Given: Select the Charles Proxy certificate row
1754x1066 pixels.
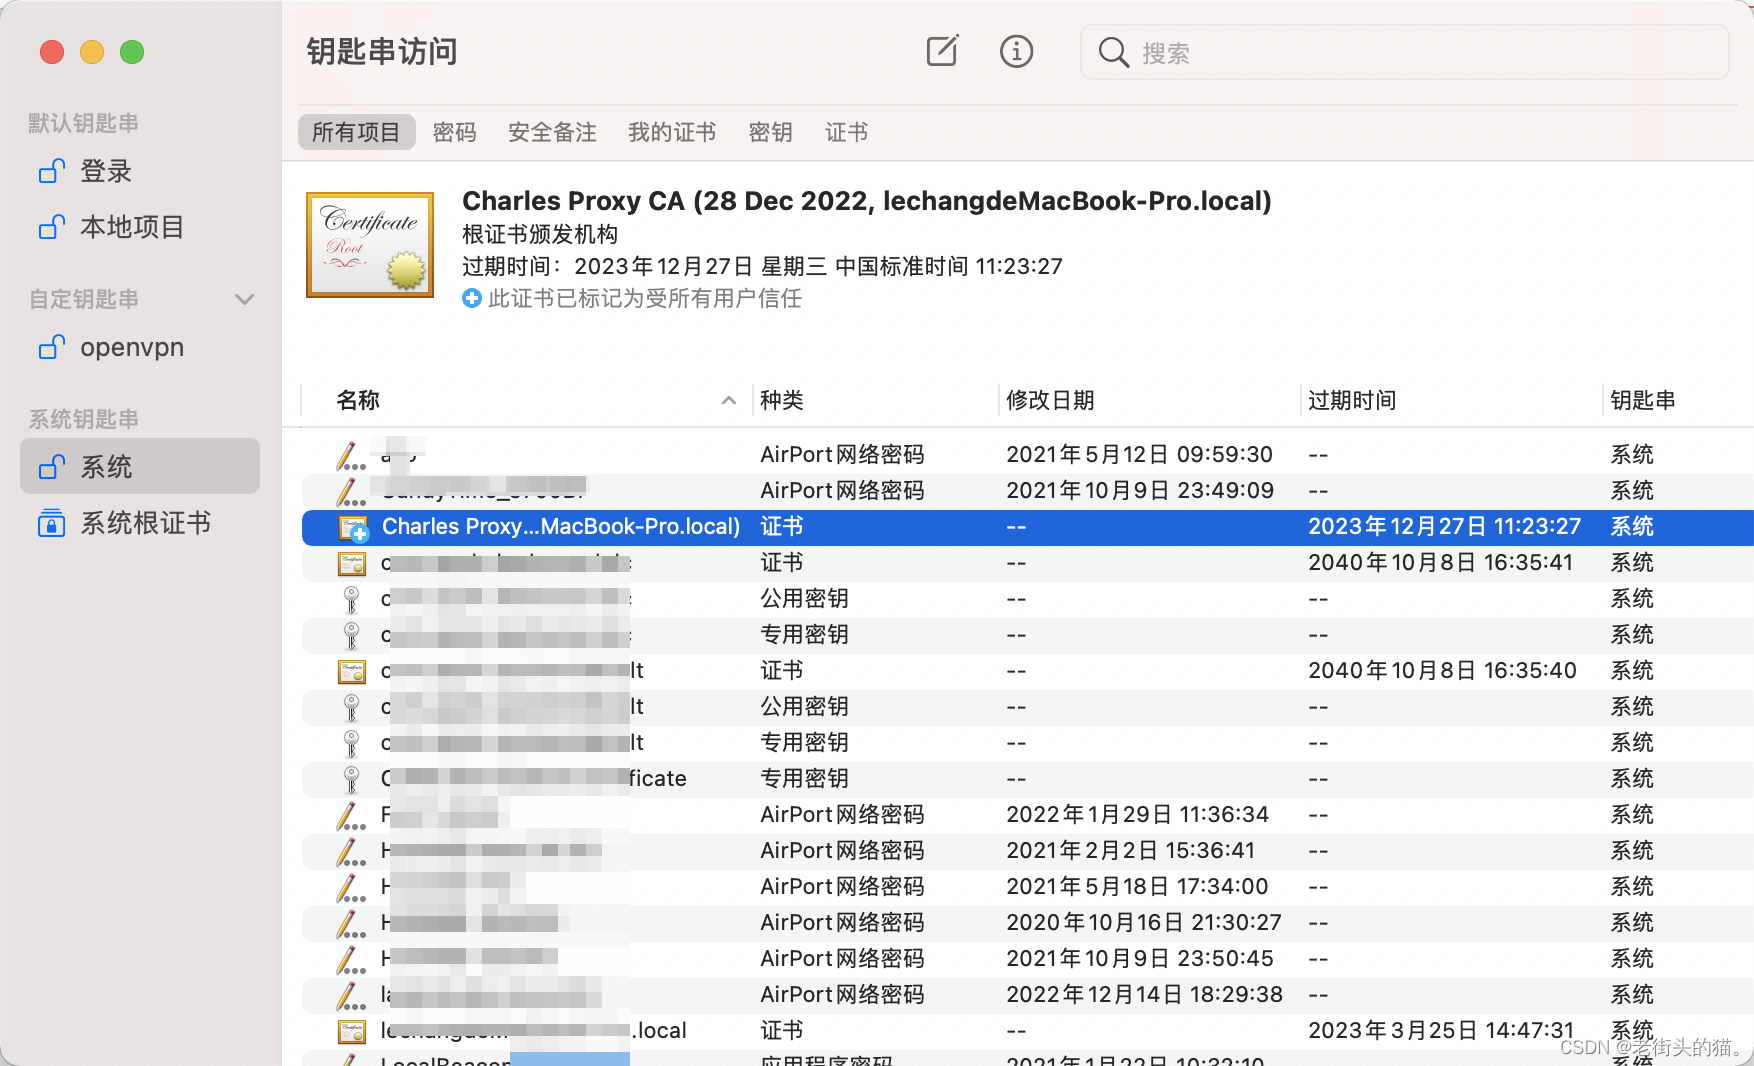Looking at the screenshot, I should [x=1028, y=527].
